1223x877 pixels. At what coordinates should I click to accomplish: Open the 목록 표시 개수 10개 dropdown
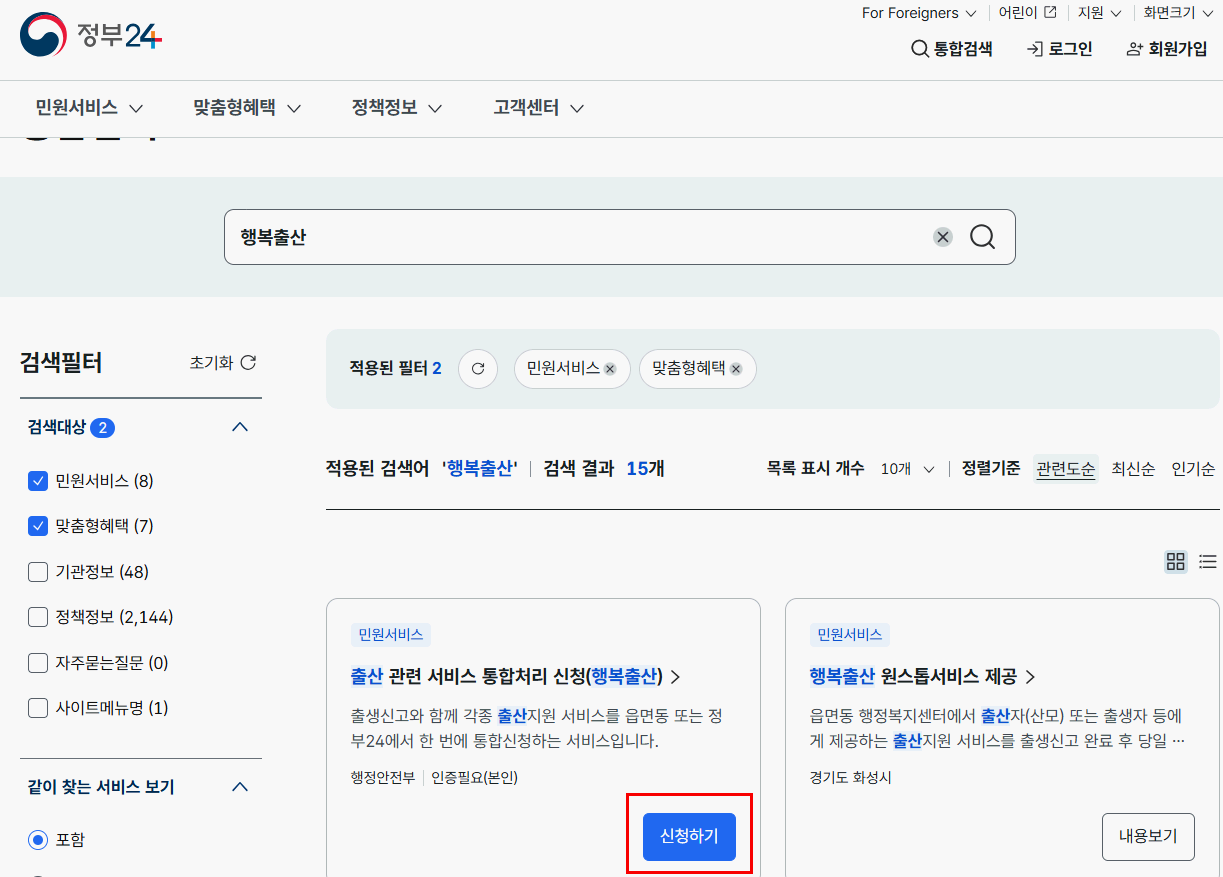[x=906, y=468]
